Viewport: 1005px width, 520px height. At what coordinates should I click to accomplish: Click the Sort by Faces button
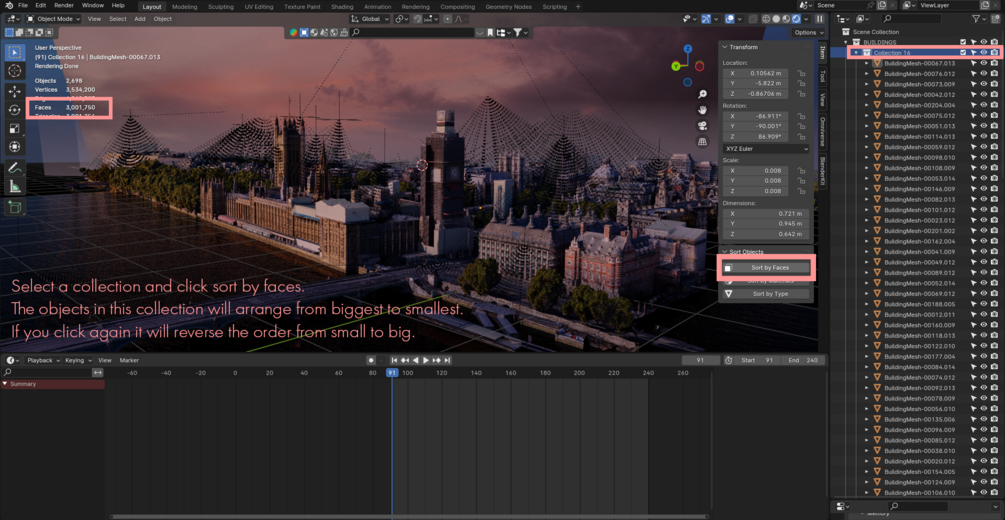click(x=769, y=268)
